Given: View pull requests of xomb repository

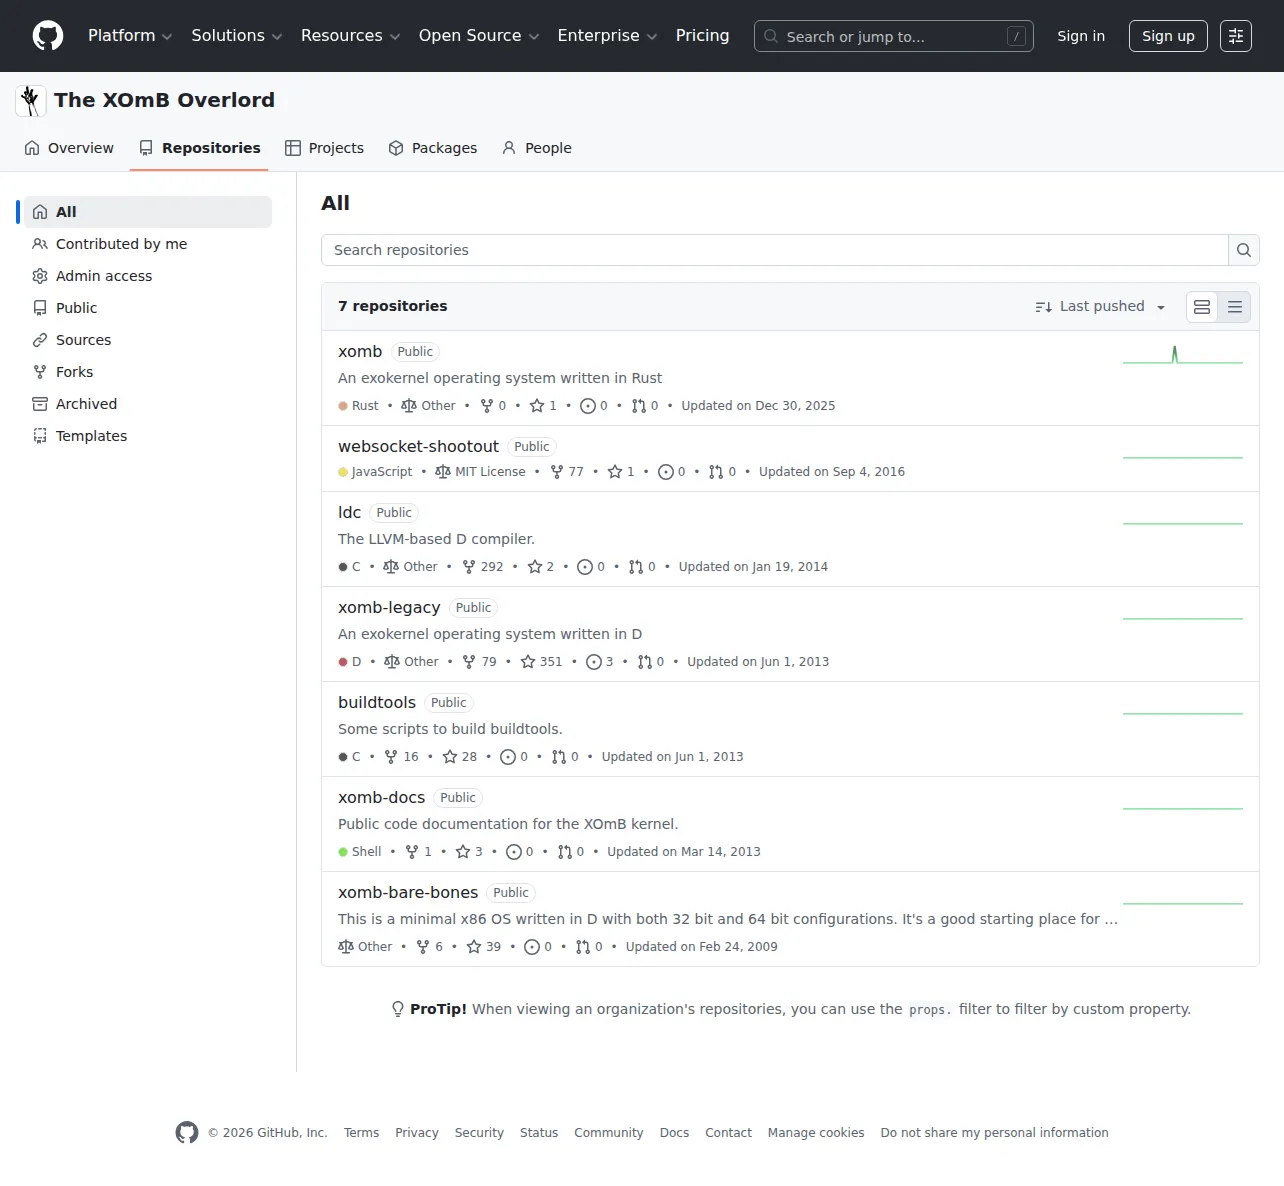Looking at the screenshot, I should [645, 406].
